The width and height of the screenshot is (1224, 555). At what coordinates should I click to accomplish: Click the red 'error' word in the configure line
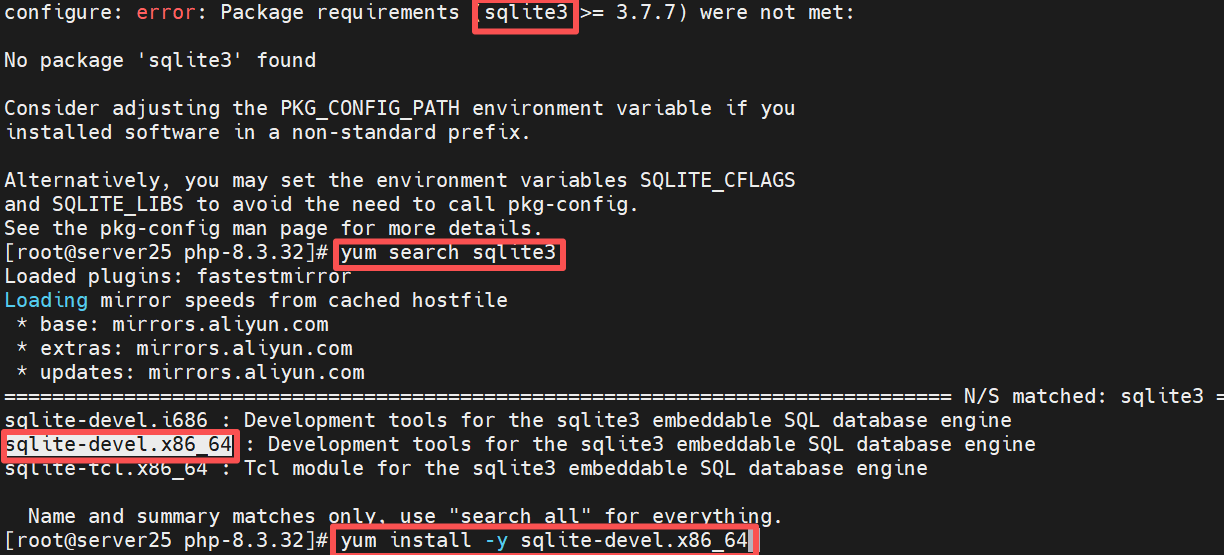click(166, 14)
